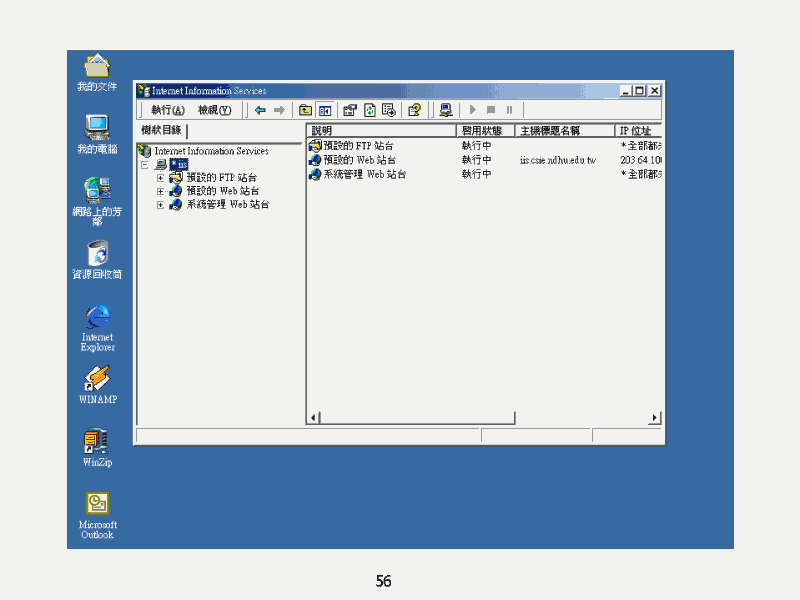Open 資源回收筒 desktop icon
This screenshot has height=600, width=800.
coord(97,260)
